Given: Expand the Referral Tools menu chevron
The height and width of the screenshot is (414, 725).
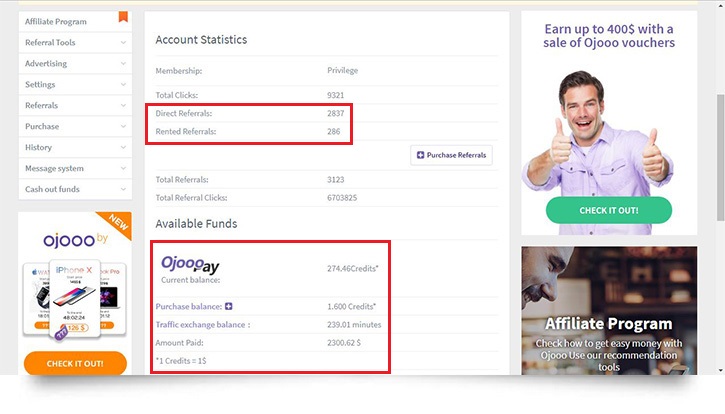Looking at the screenshot, I should (123, 43).
